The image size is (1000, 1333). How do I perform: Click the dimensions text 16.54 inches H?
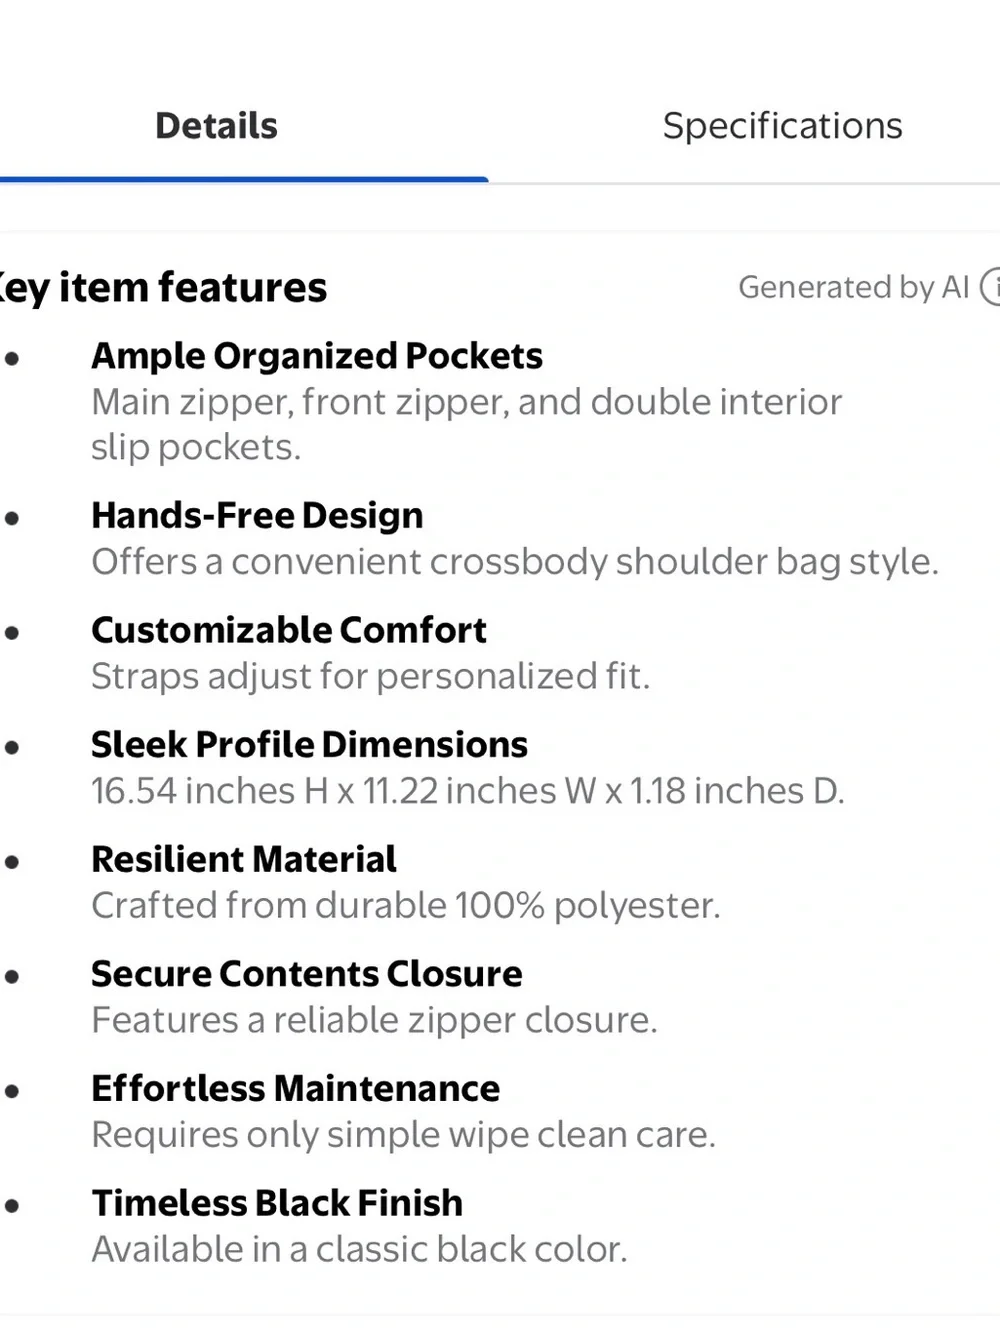(x=210, y=791)
